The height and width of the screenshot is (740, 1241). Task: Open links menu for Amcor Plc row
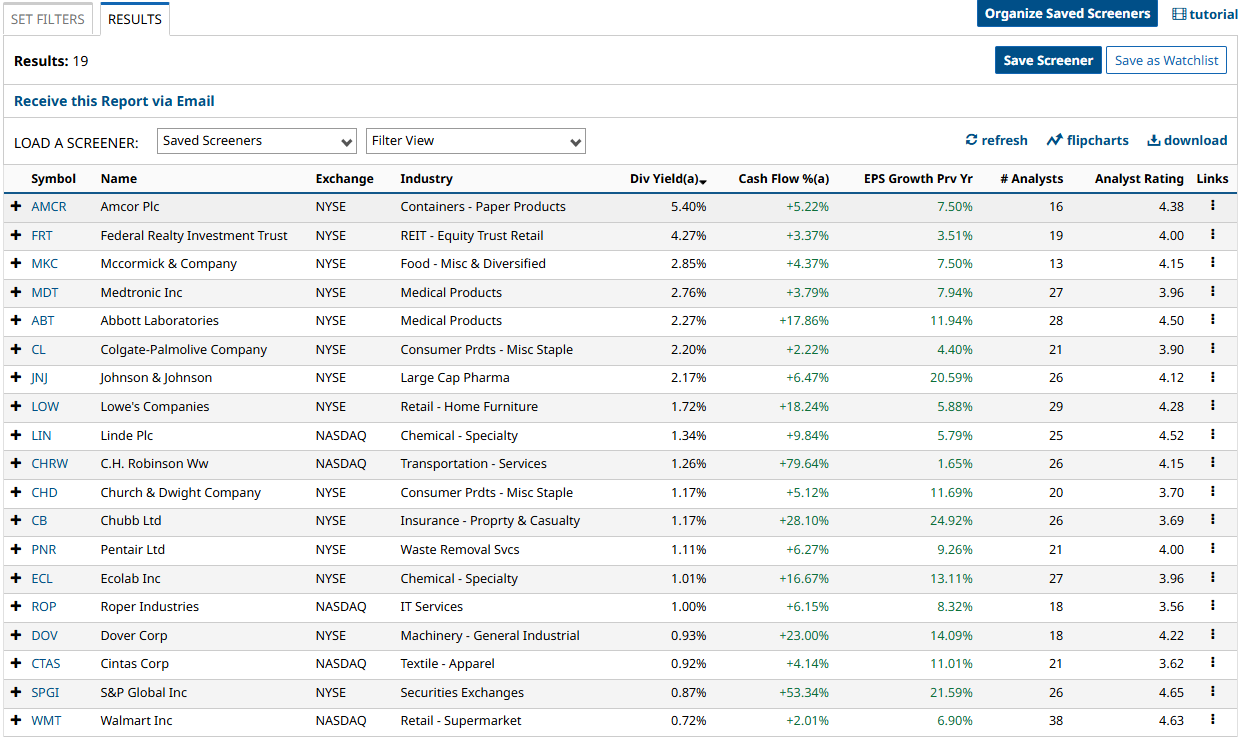[1212, 206]
